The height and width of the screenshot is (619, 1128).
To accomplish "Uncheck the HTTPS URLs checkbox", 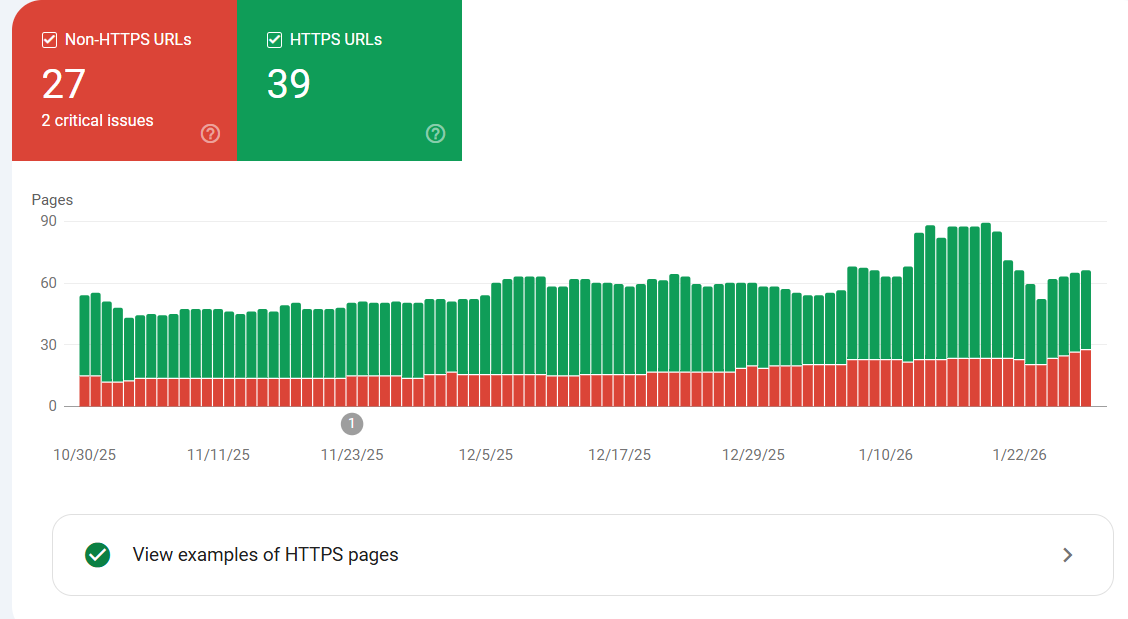I will 274,40.
